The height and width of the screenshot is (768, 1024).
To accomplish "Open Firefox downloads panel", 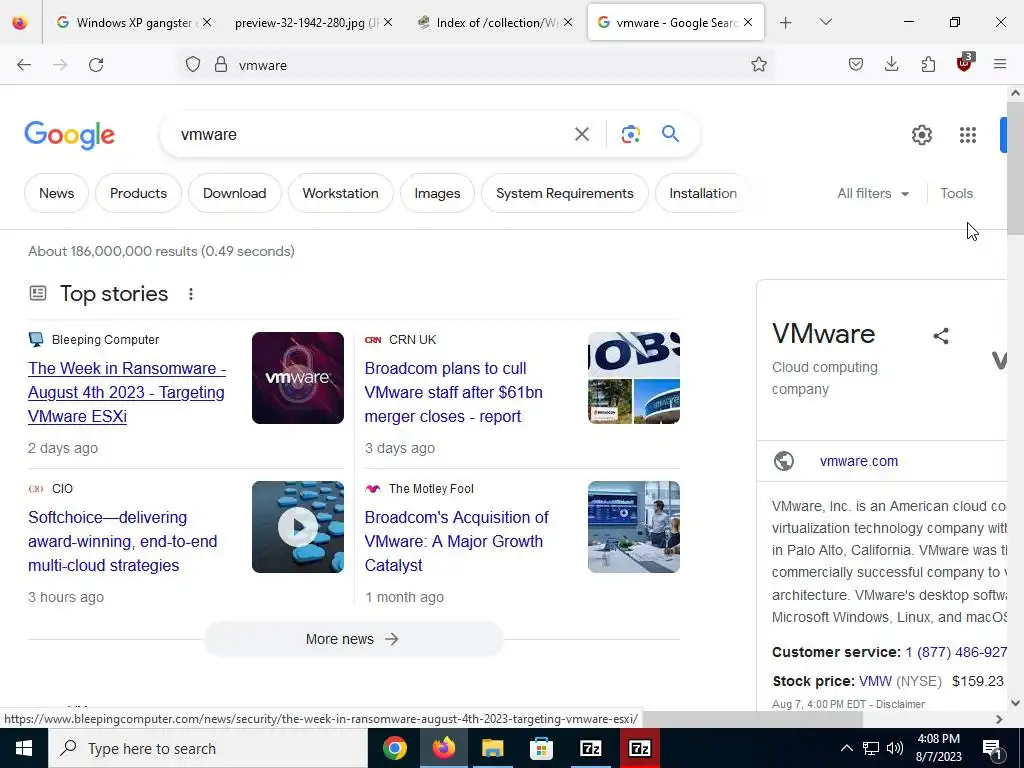I will point(891,65).
